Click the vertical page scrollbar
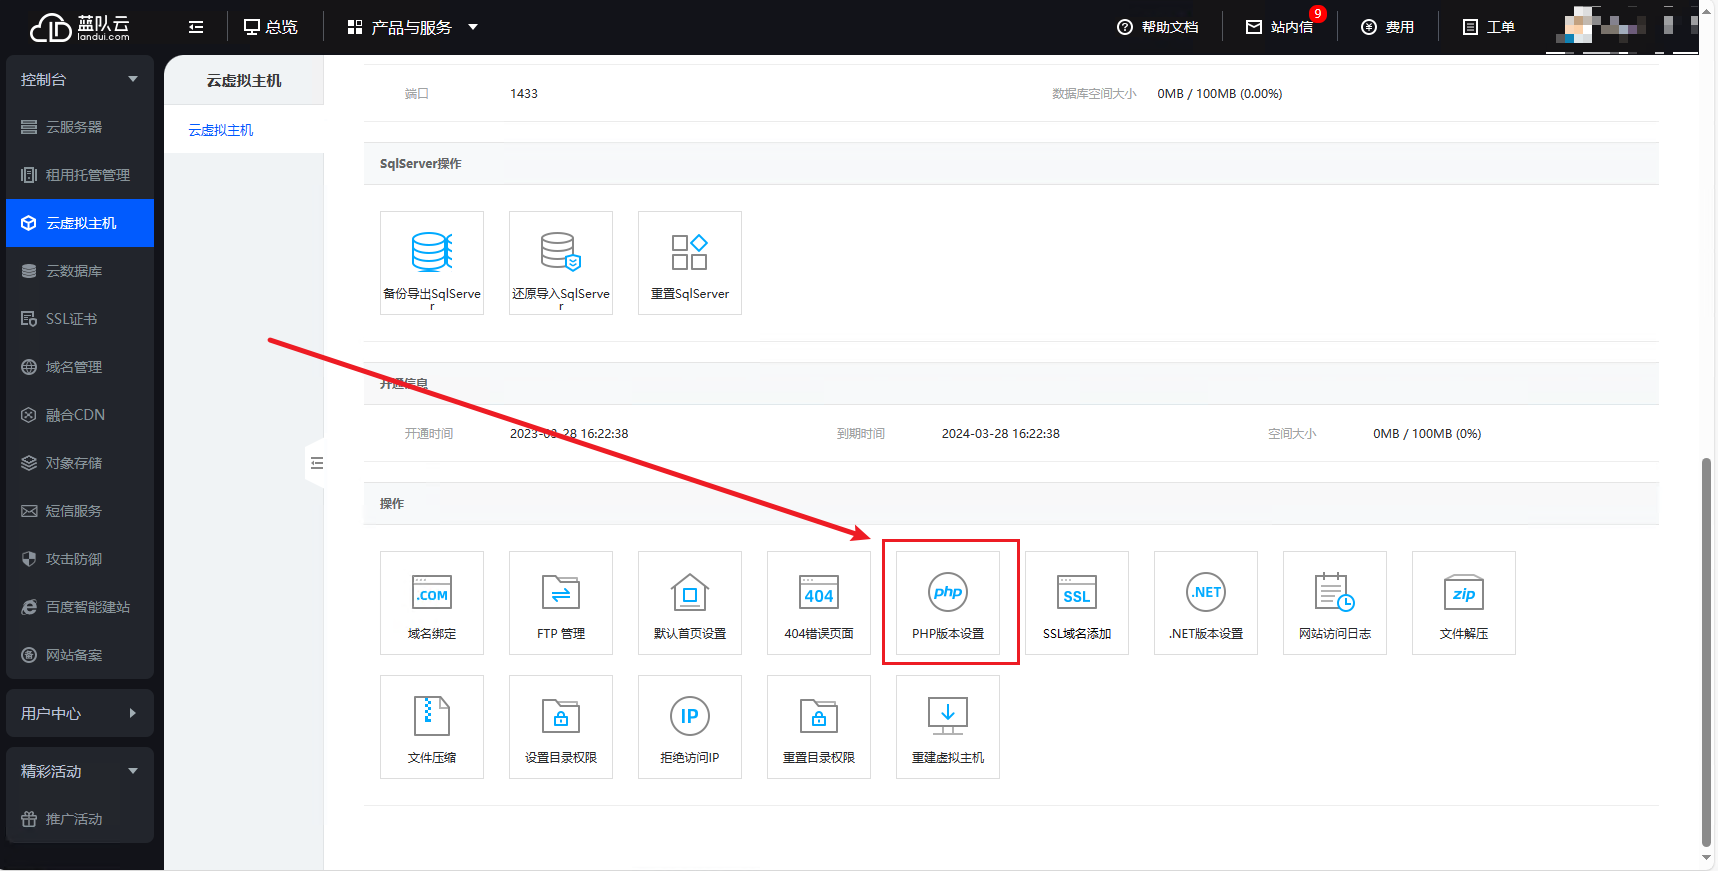The height and width of the screenshot is (871, 1718). (x=1706, y=650)
